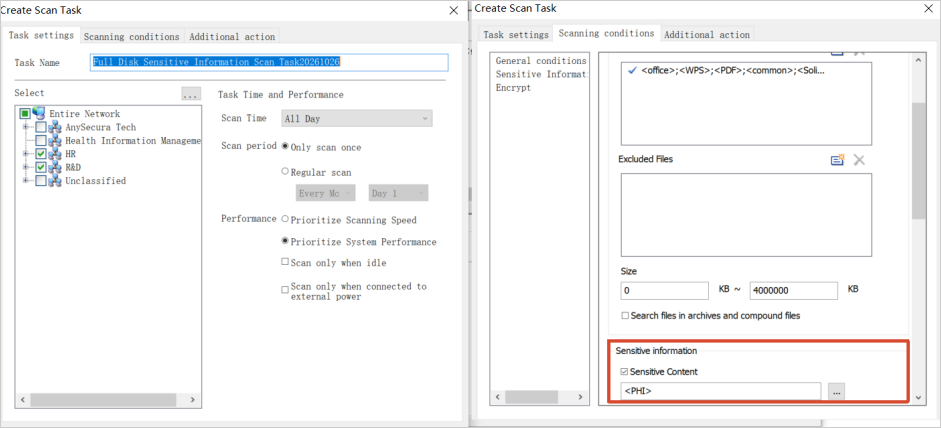Click the minimum Size field showing 0
Viewport: 941px width, 428px height.
pos(665,291)
